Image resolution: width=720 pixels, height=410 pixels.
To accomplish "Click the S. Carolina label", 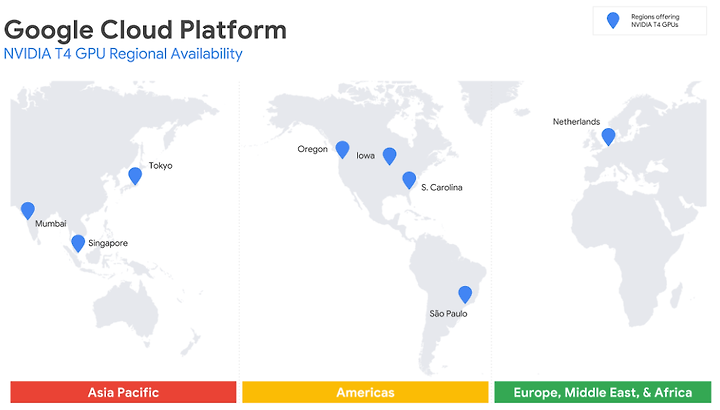I will click(442, 187).
